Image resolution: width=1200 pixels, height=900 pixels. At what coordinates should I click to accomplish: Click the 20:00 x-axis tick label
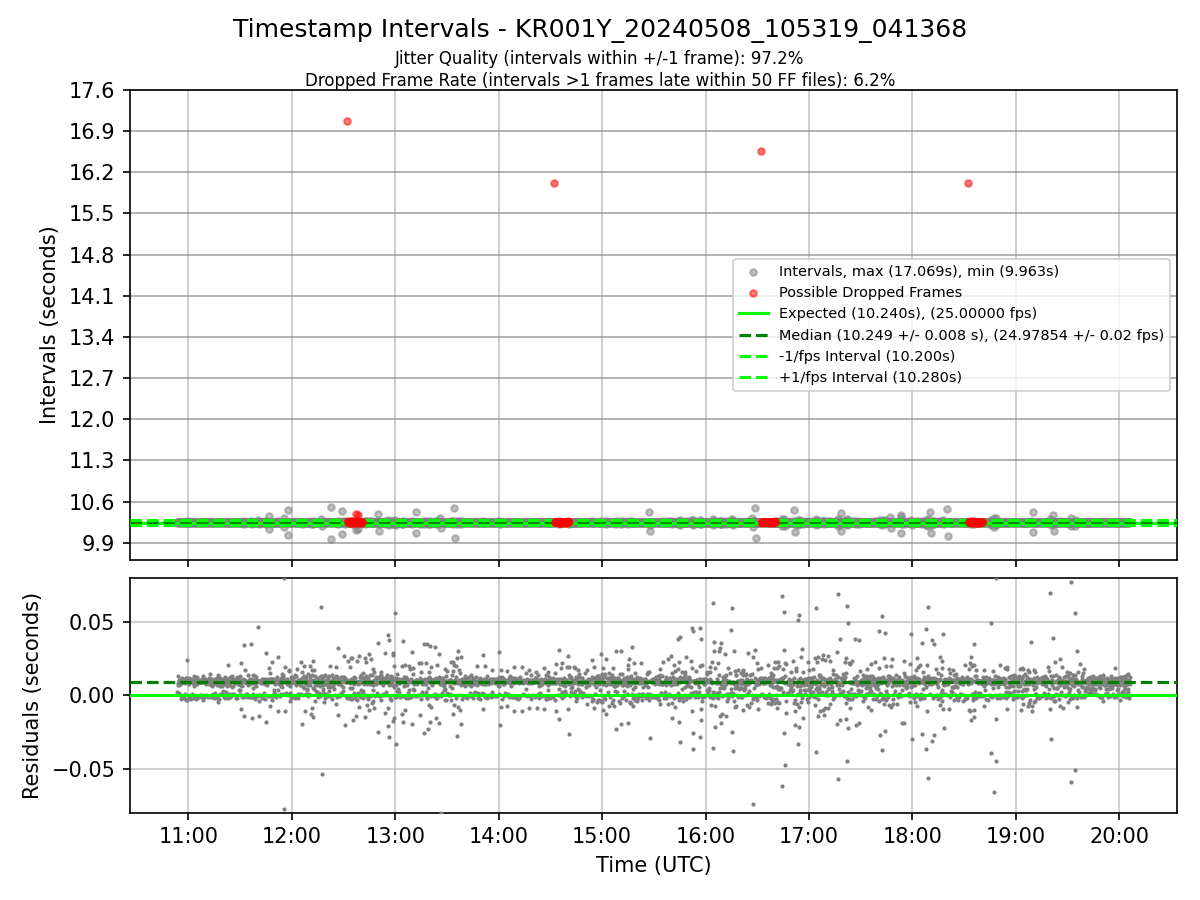click(x=1119, y=835)
